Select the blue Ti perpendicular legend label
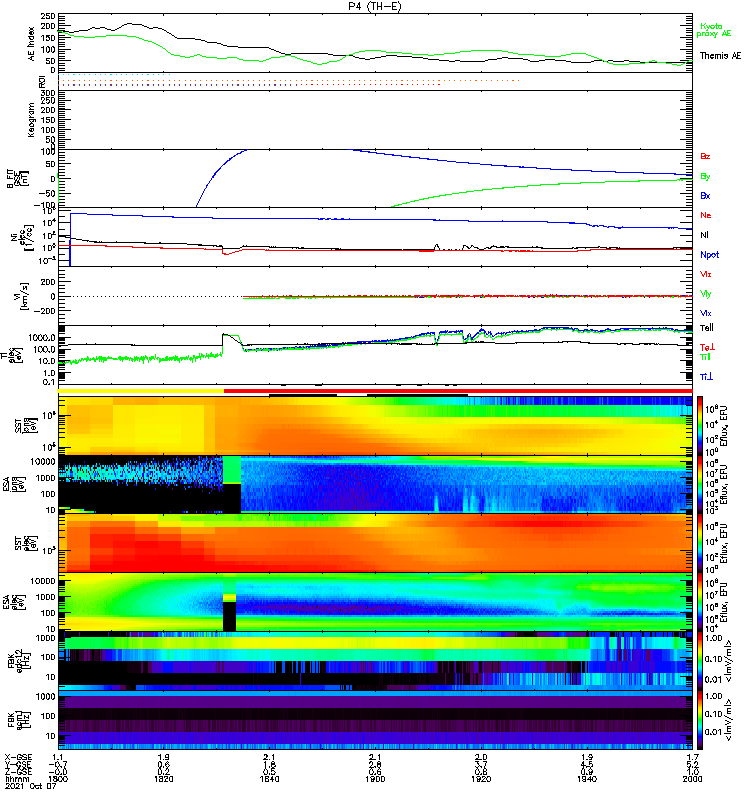Screen dimensions: 750x800 706,377
